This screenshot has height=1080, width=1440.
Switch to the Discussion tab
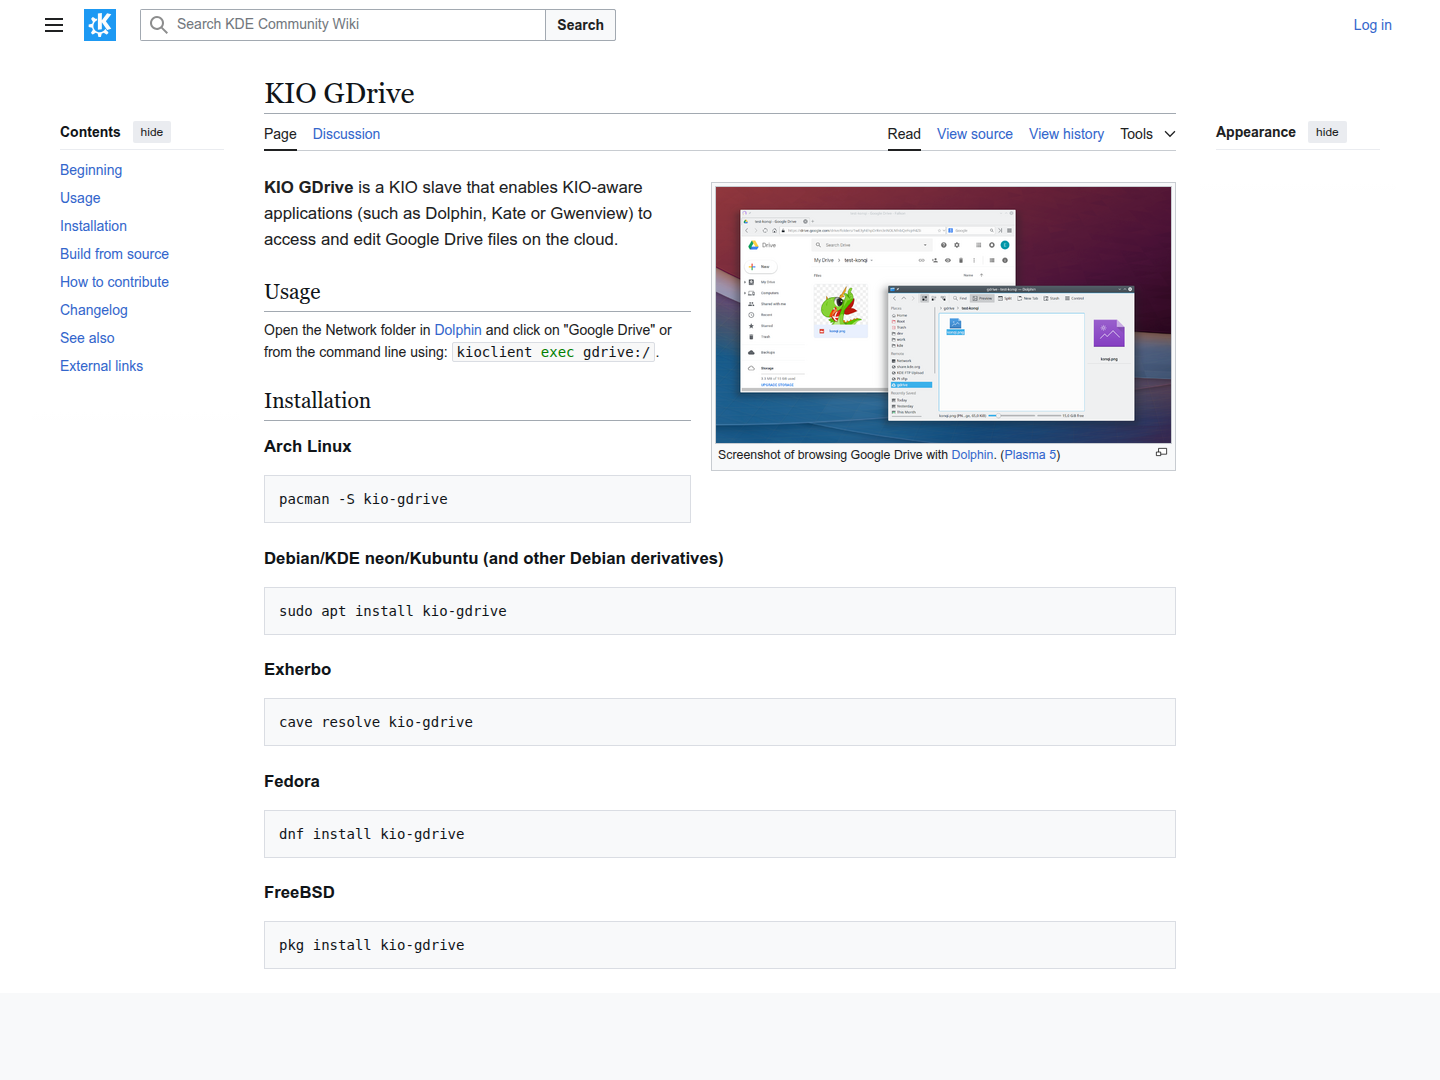[346, 134]
